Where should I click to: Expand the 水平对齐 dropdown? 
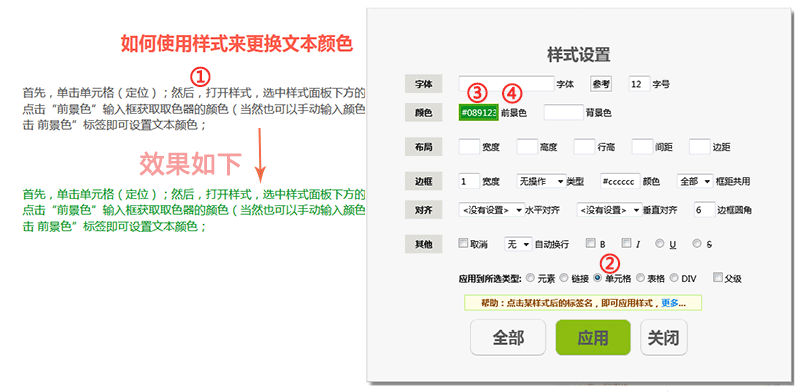tap(492, 210)
